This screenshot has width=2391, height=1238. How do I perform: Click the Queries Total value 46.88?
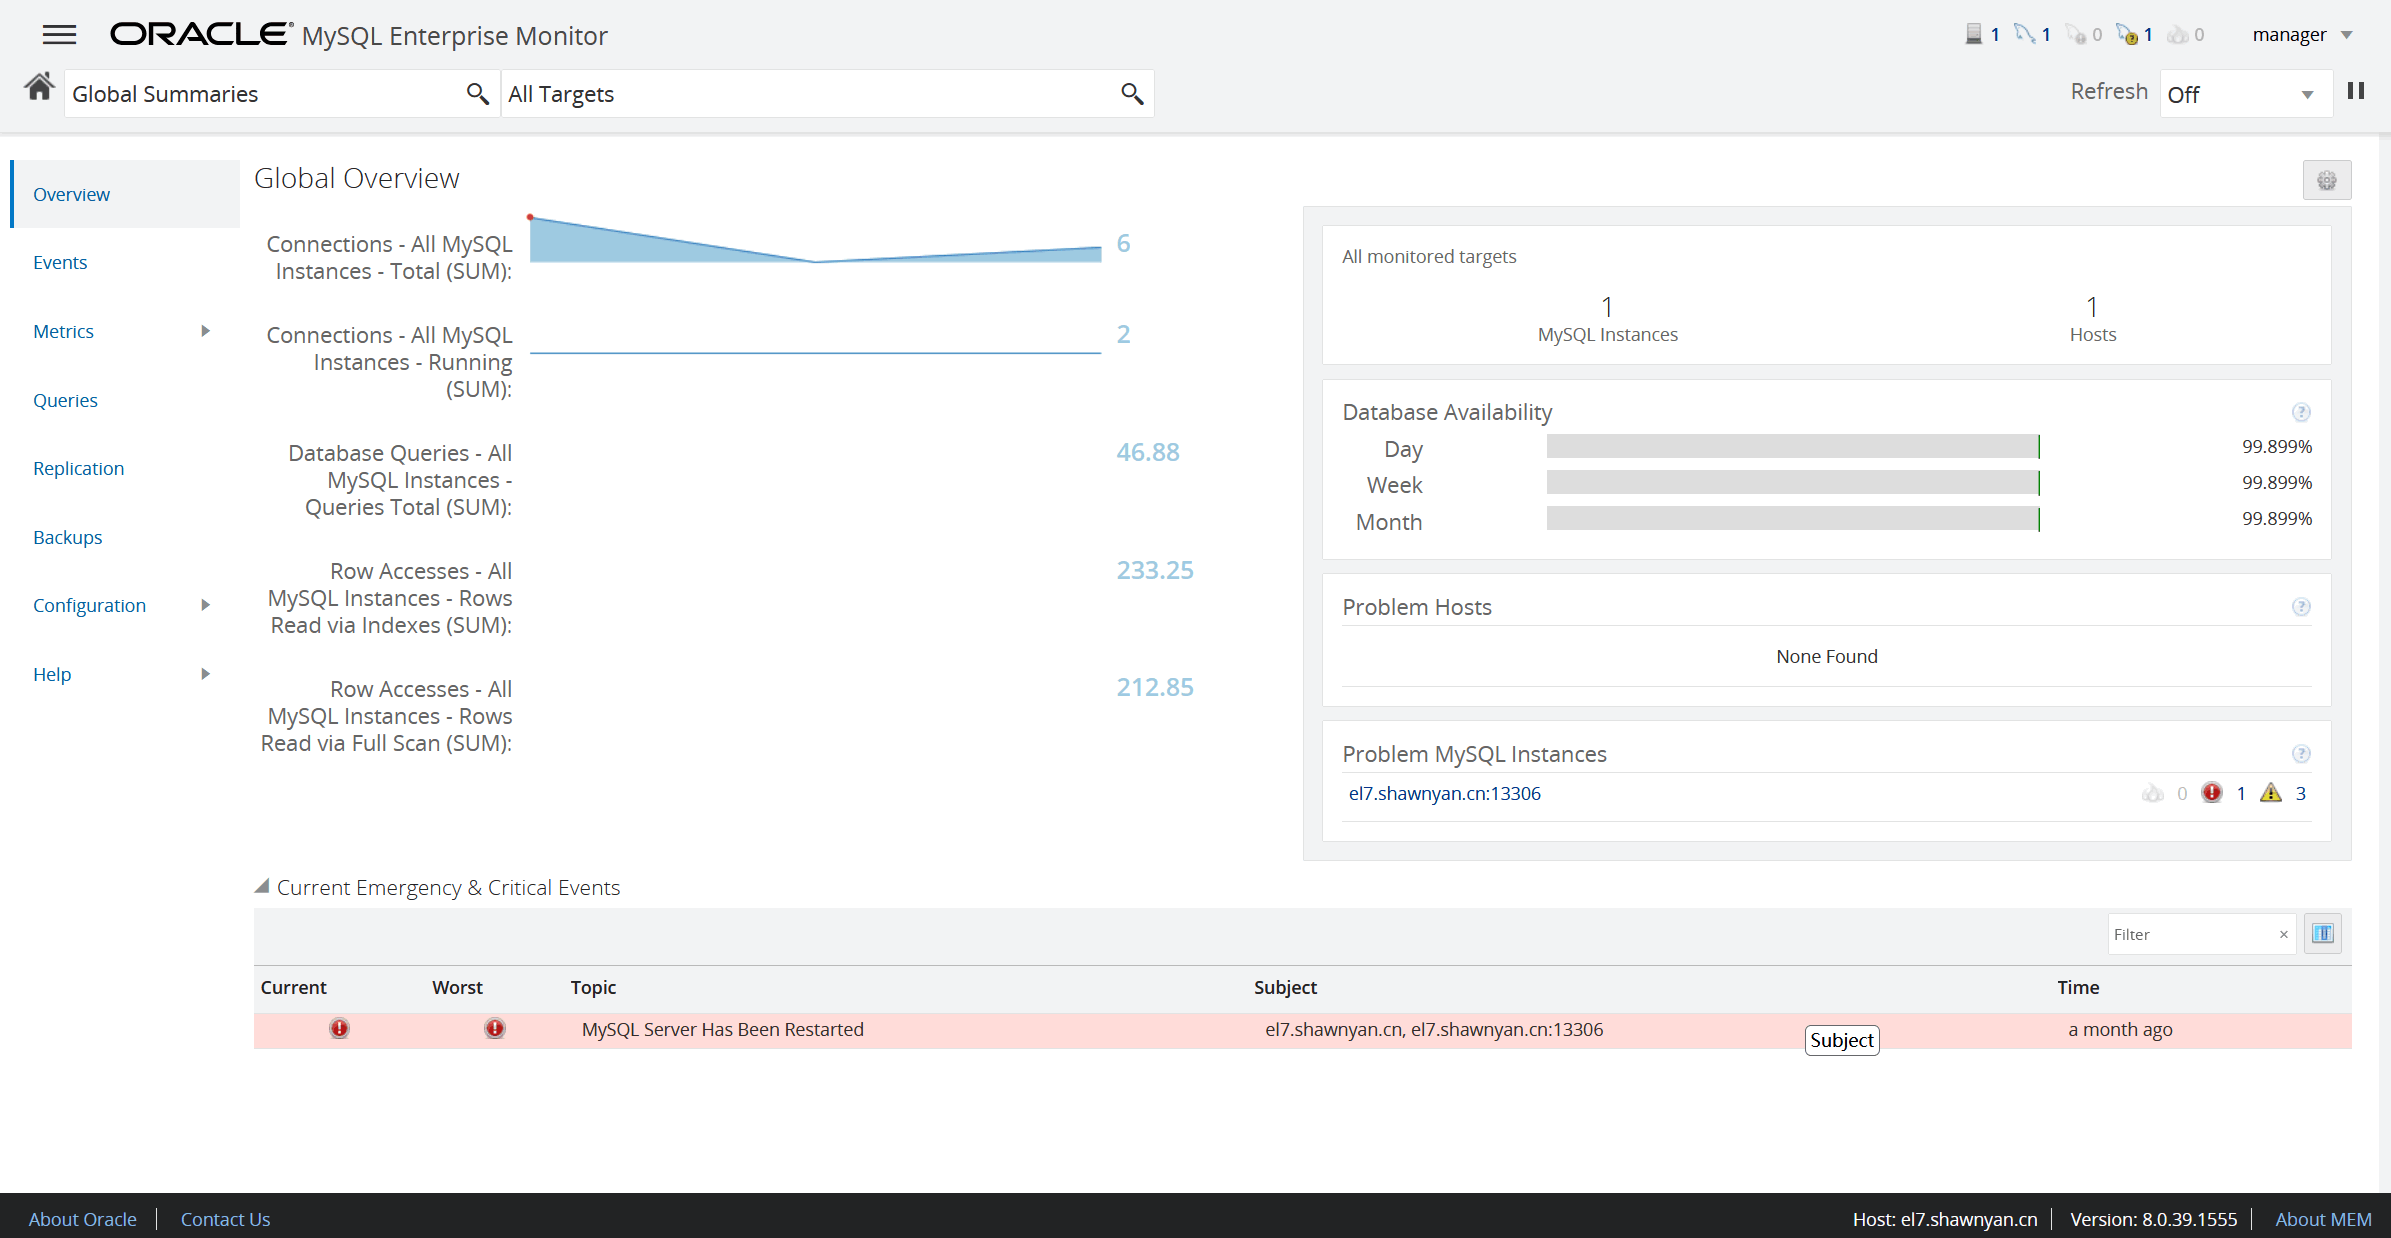[x=1147, y=452]
